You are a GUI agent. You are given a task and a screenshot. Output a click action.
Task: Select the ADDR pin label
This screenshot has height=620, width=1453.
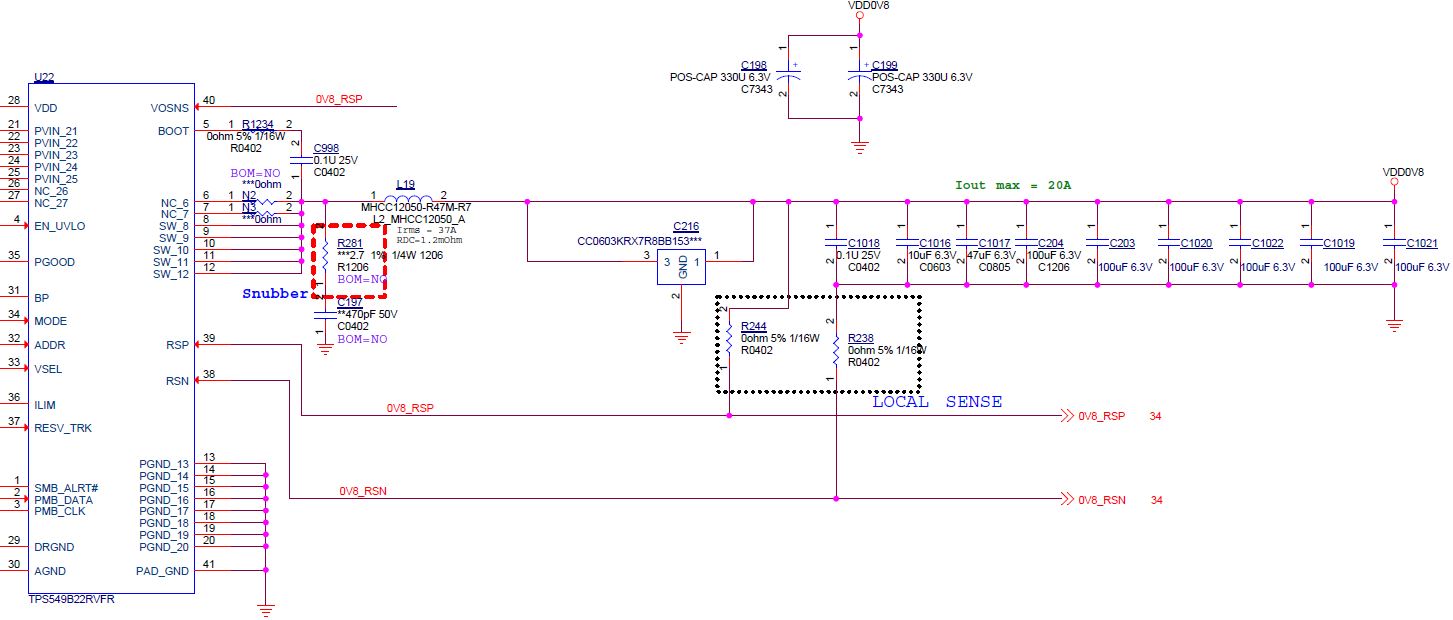49,345
